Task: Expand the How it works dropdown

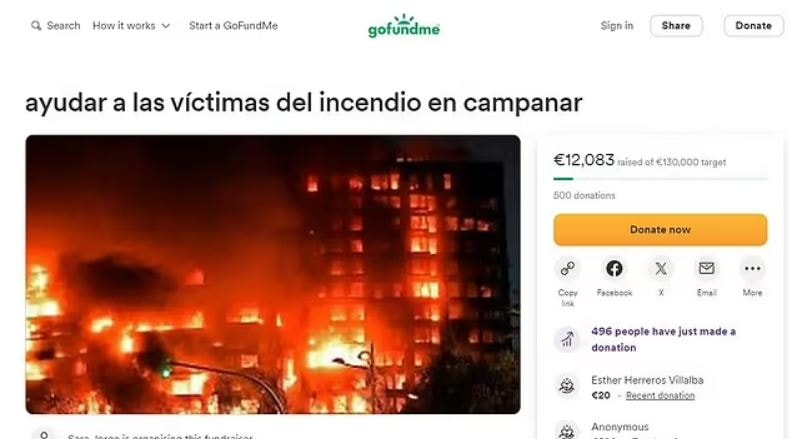Action: click(131, 26)
